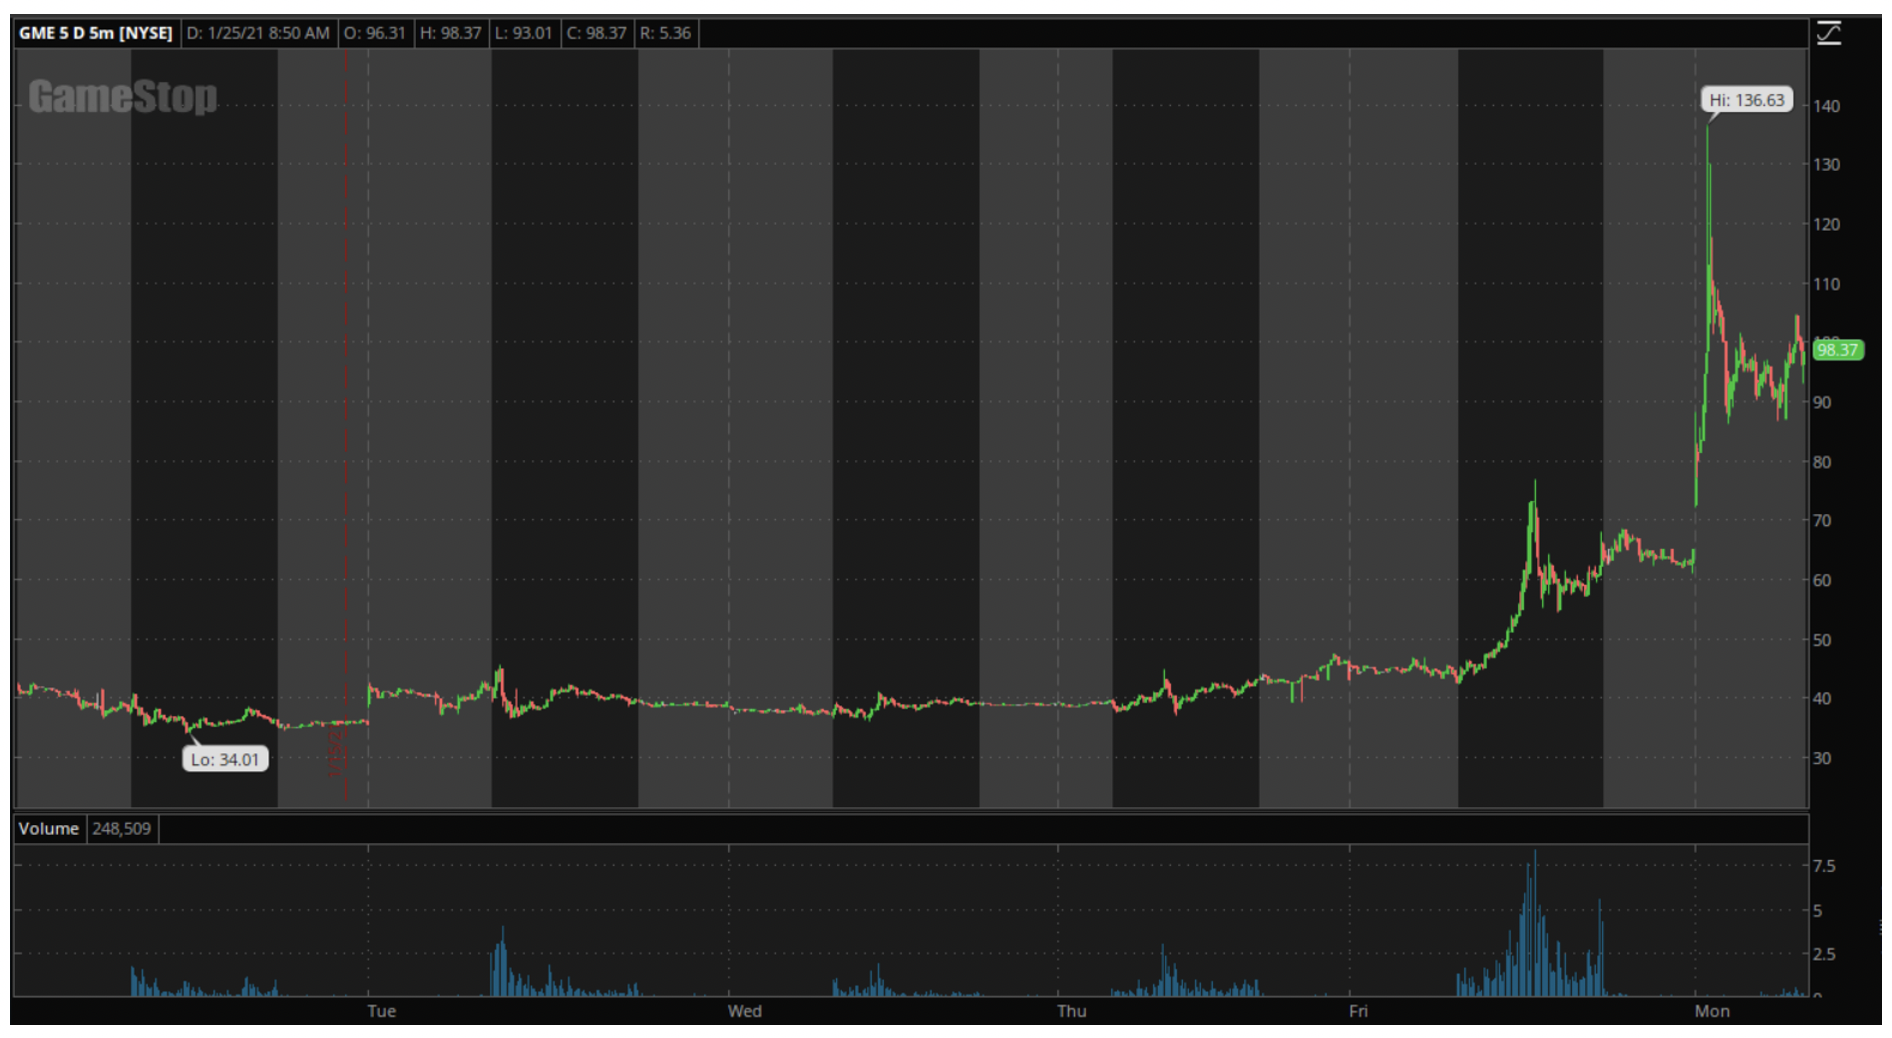Click the Tue label on time axis
The height and width of the screenshot is (1038, 1892).
click(381, 1011)
